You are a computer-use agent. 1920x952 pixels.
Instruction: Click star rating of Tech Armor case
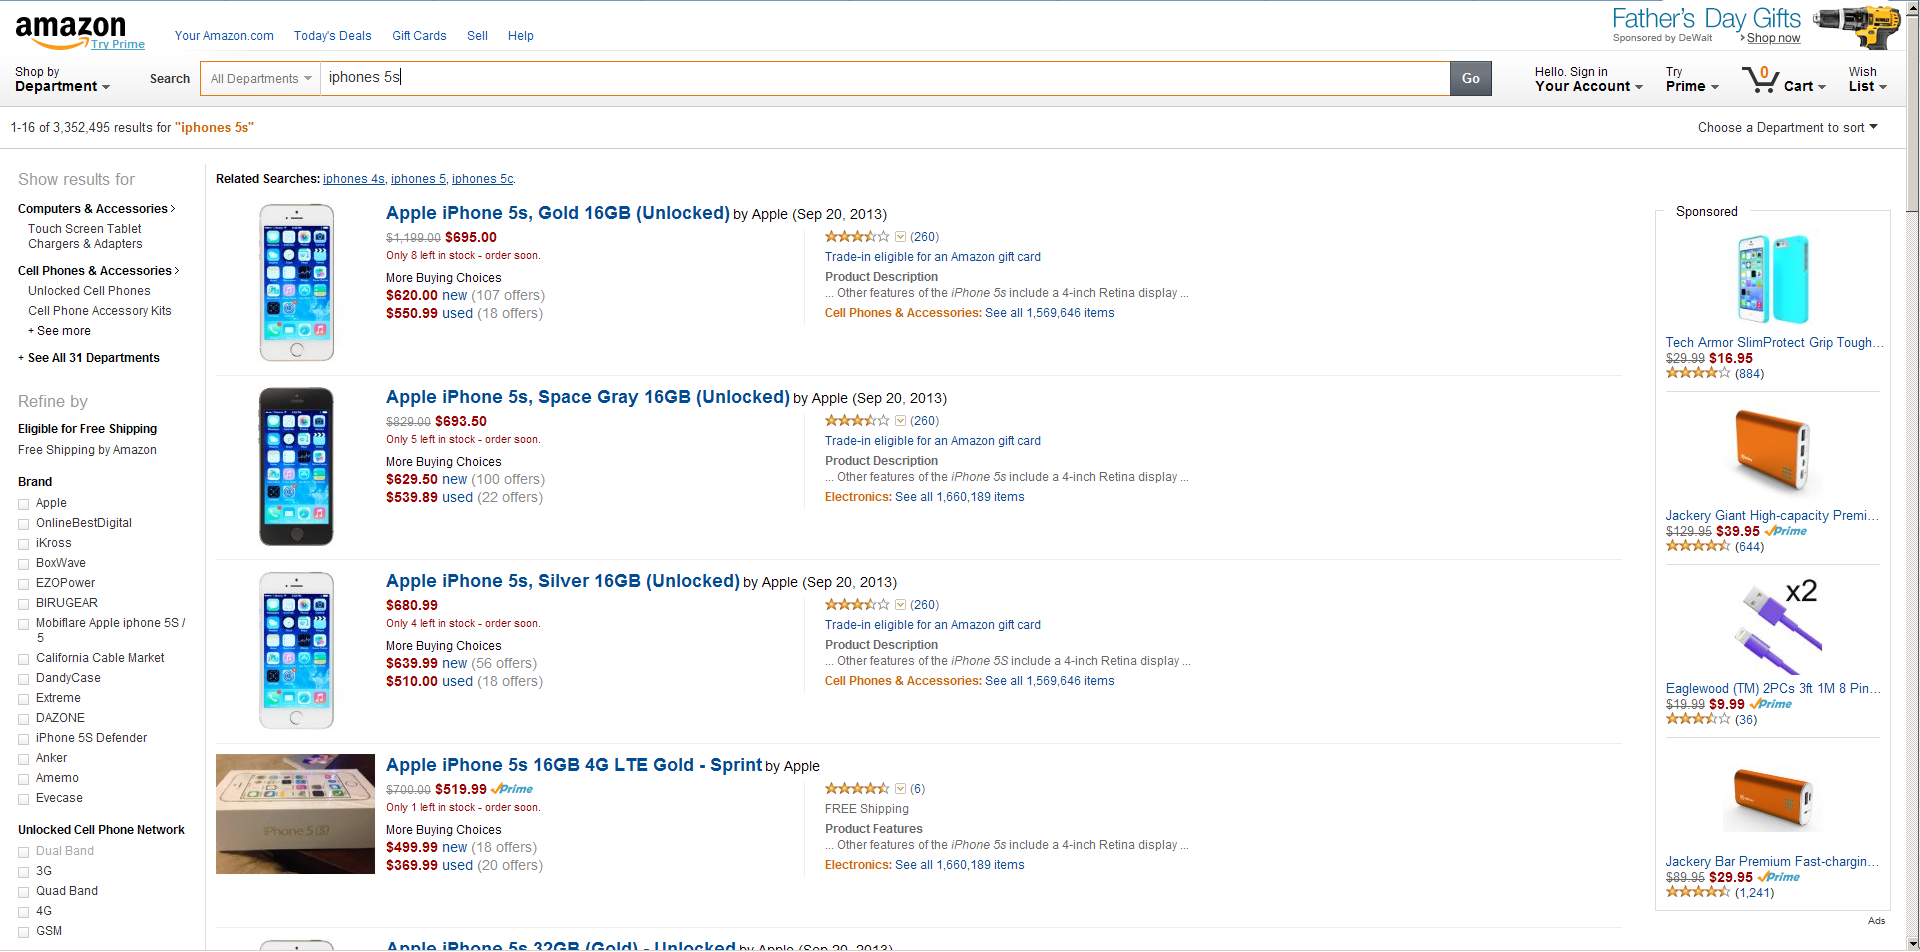point(1698,373)
